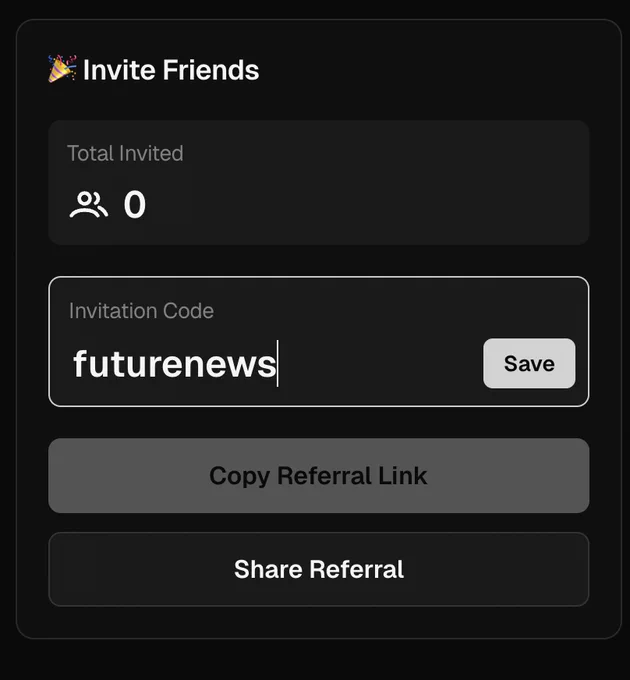Open the Share Referral option
The width and height of the screenshot is (630, 680).
tap(319, 569)
